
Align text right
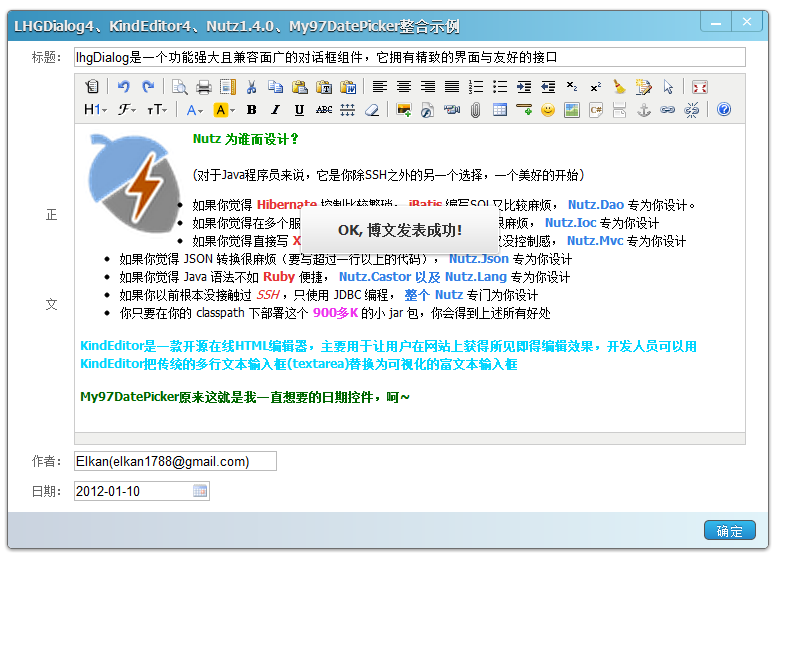point(428,87)
